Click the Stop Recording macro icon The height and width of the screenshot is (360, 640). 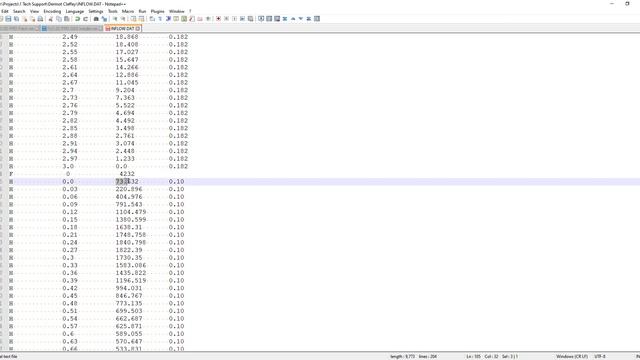226,19
